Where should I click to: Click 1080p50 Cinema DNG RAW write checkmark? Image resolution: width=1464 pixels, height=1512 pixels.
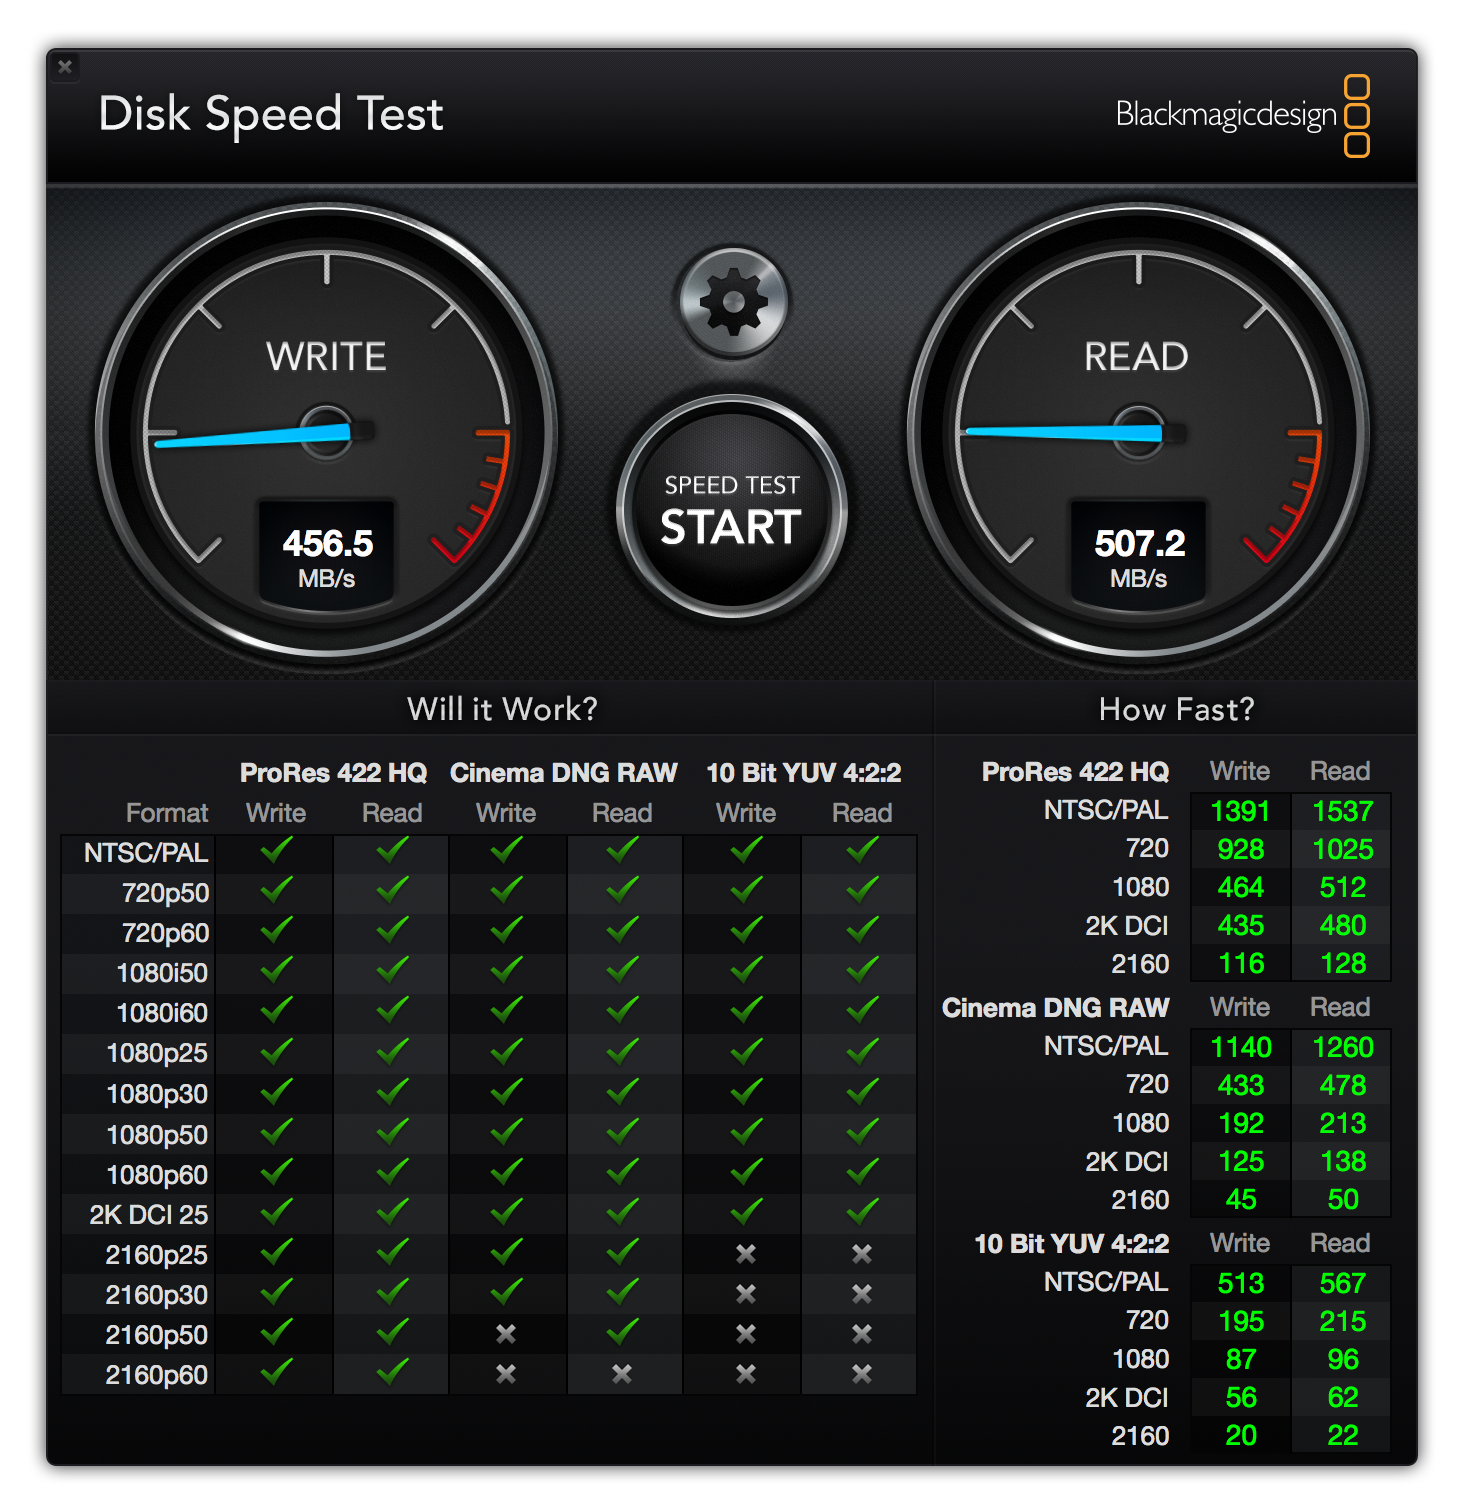click(506, 1132)
